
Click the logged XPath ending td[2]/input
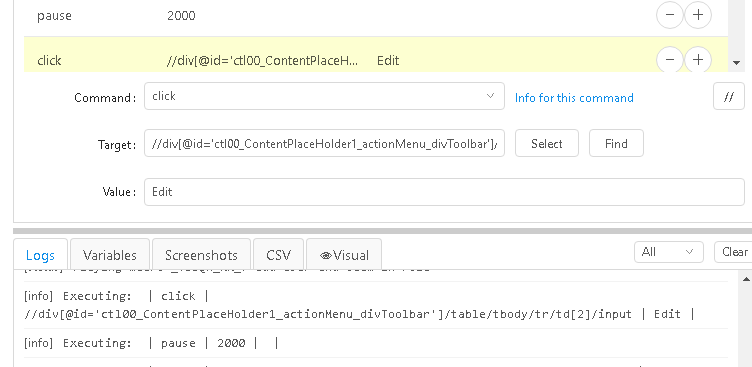pyautogui.click(x=329, y=314)
